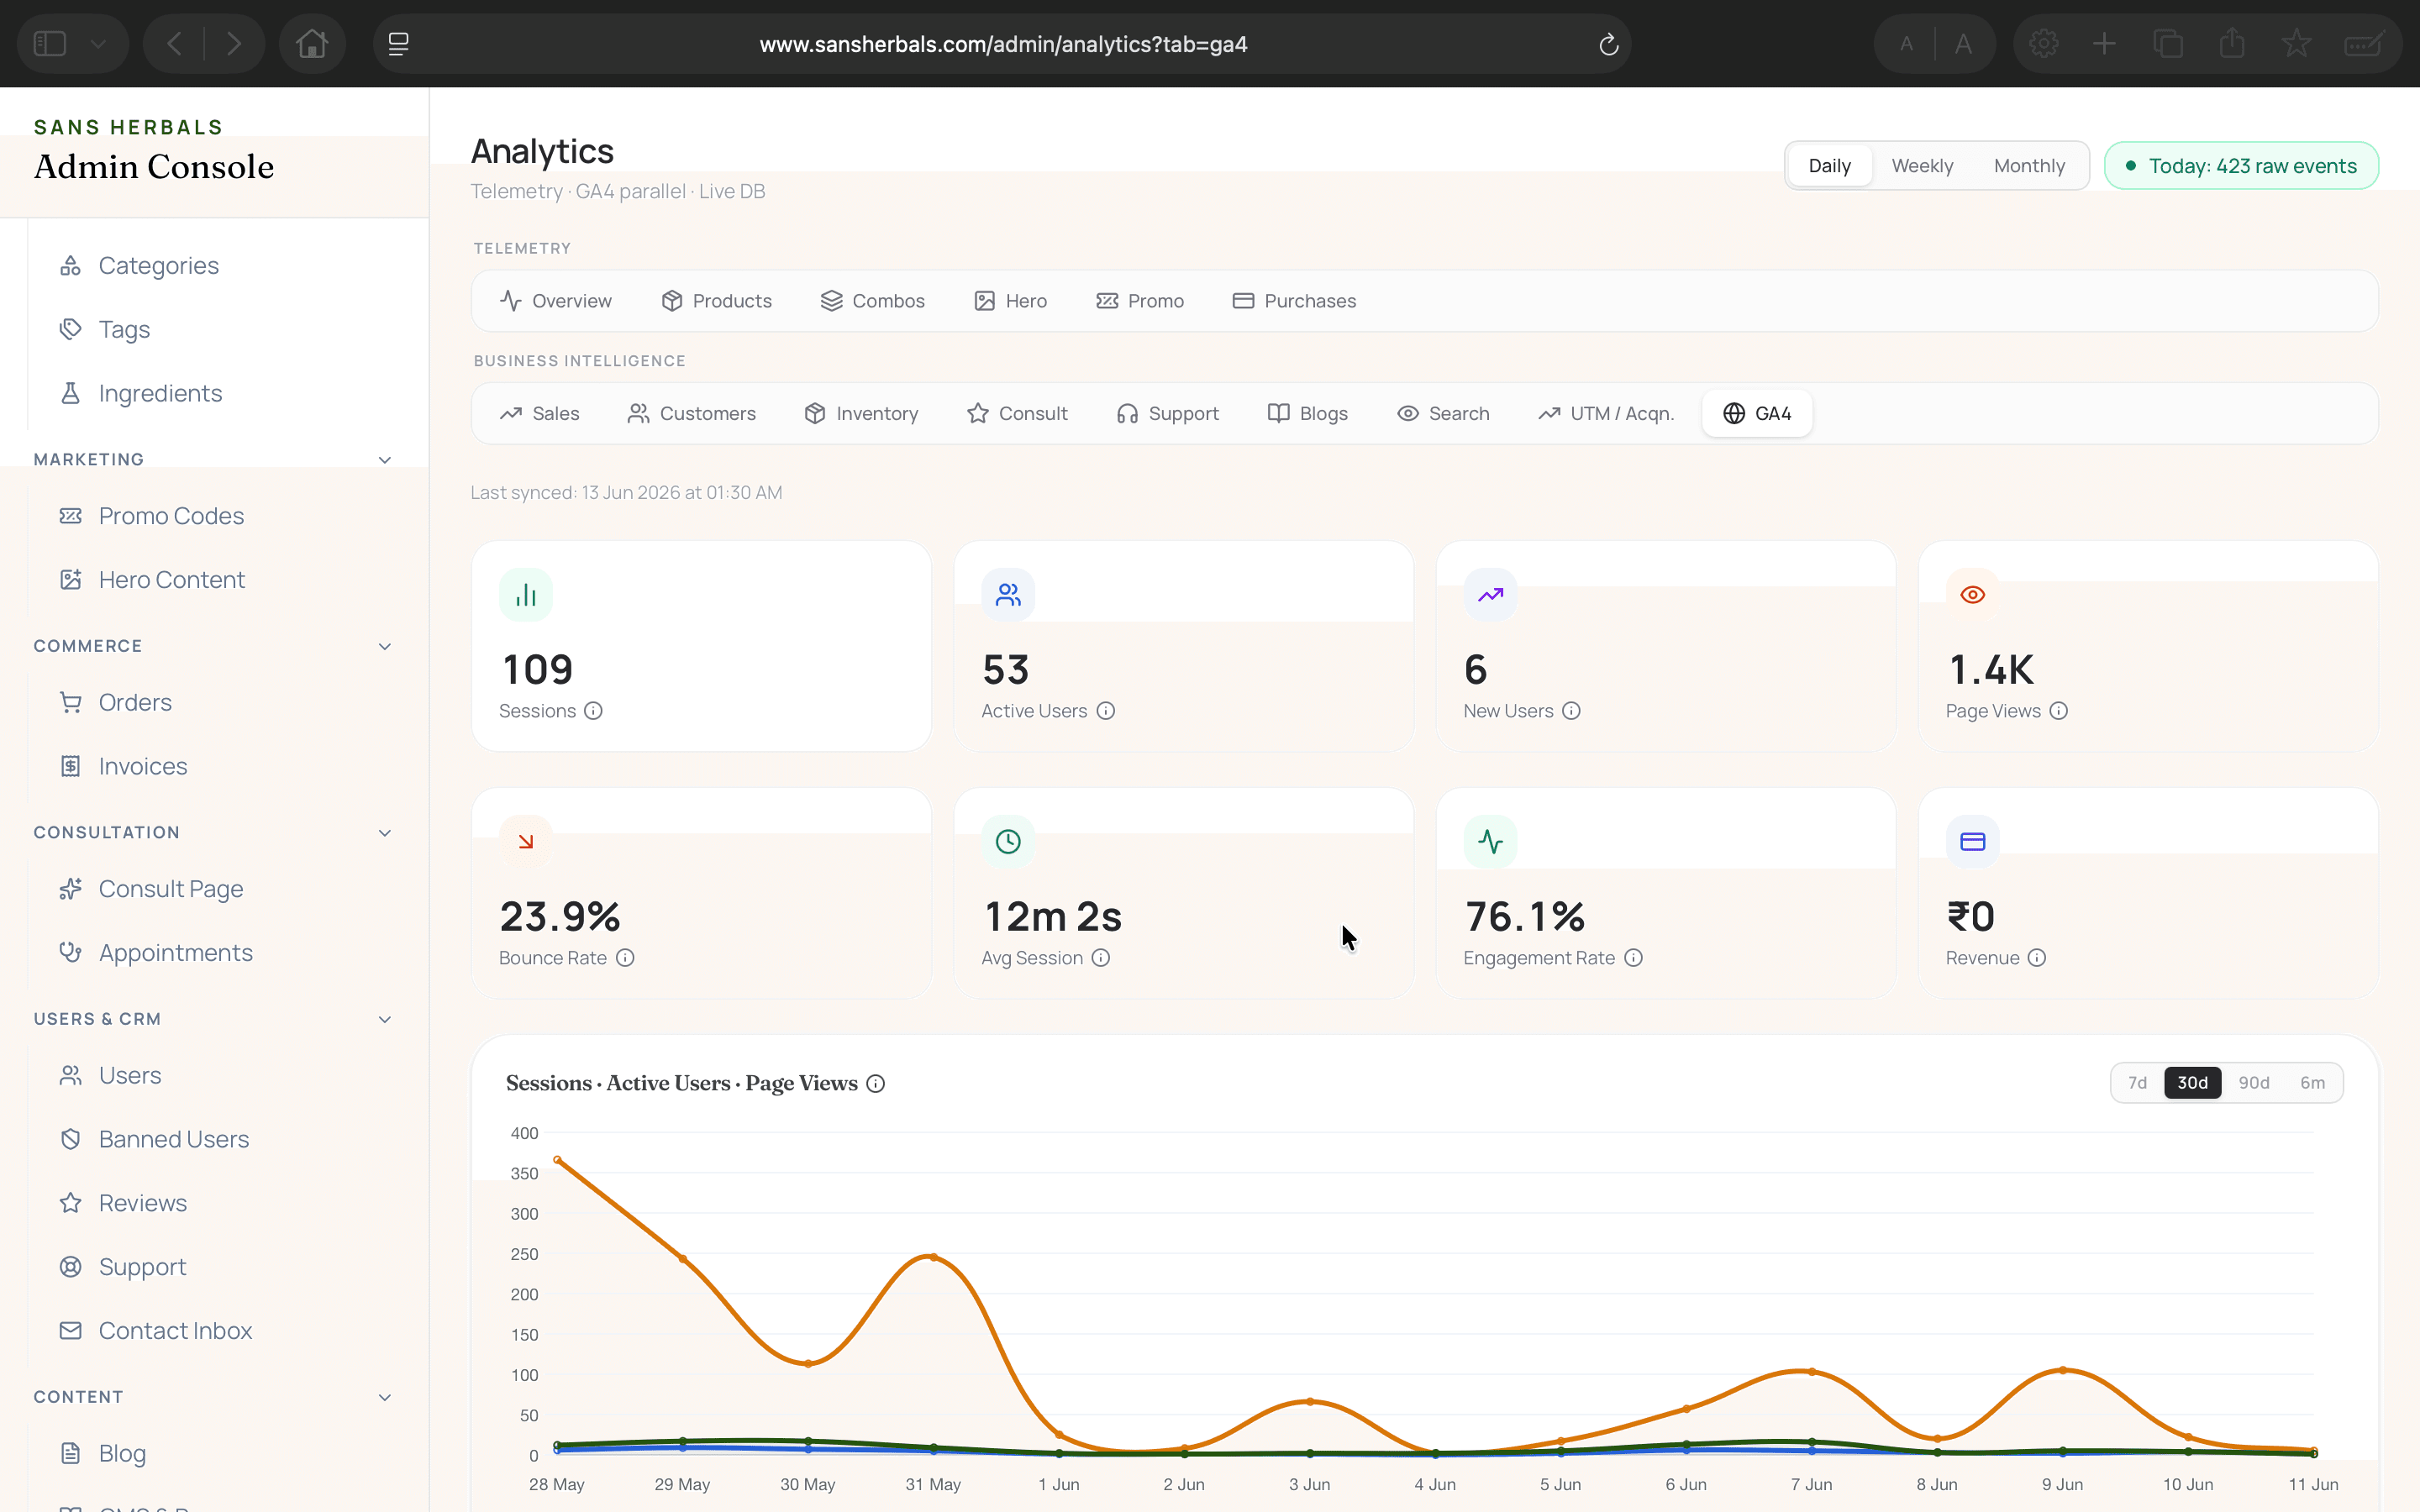Click the Revenue card icon
2420x1512 pixels.
tap(1972, 842)
